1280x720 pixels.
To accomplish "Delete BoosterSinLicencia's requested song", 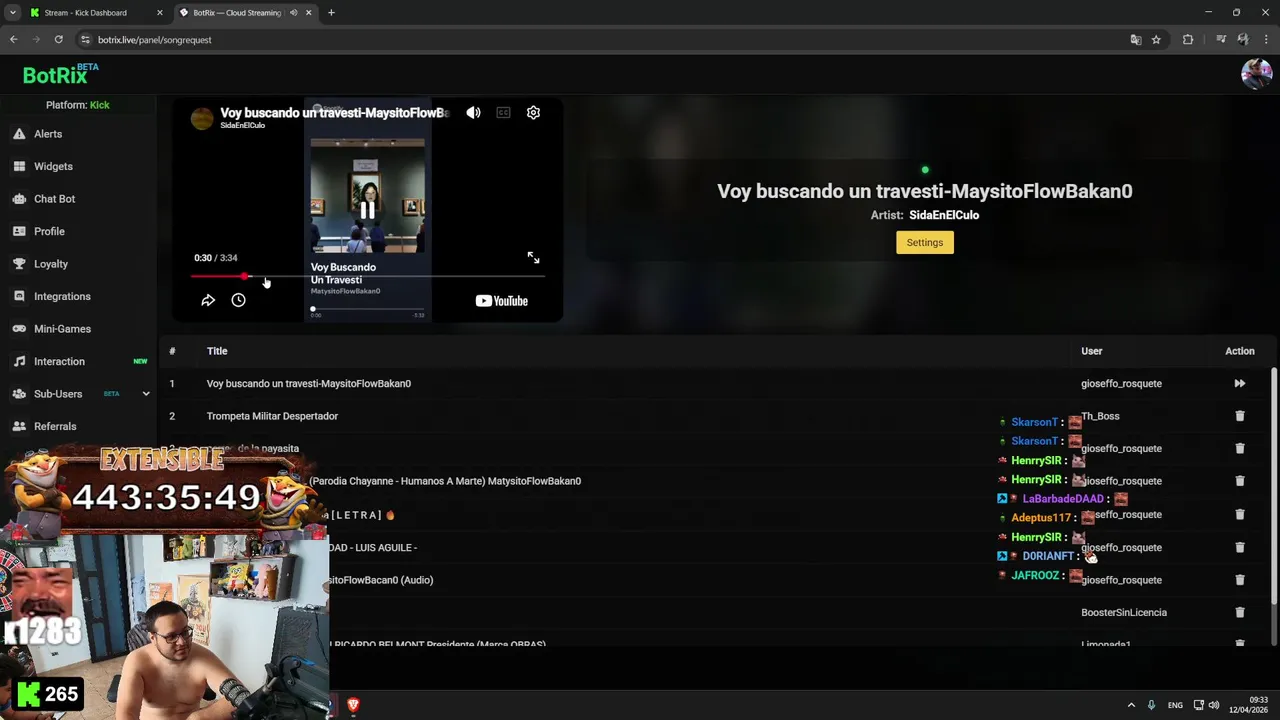I will 1240,612.
